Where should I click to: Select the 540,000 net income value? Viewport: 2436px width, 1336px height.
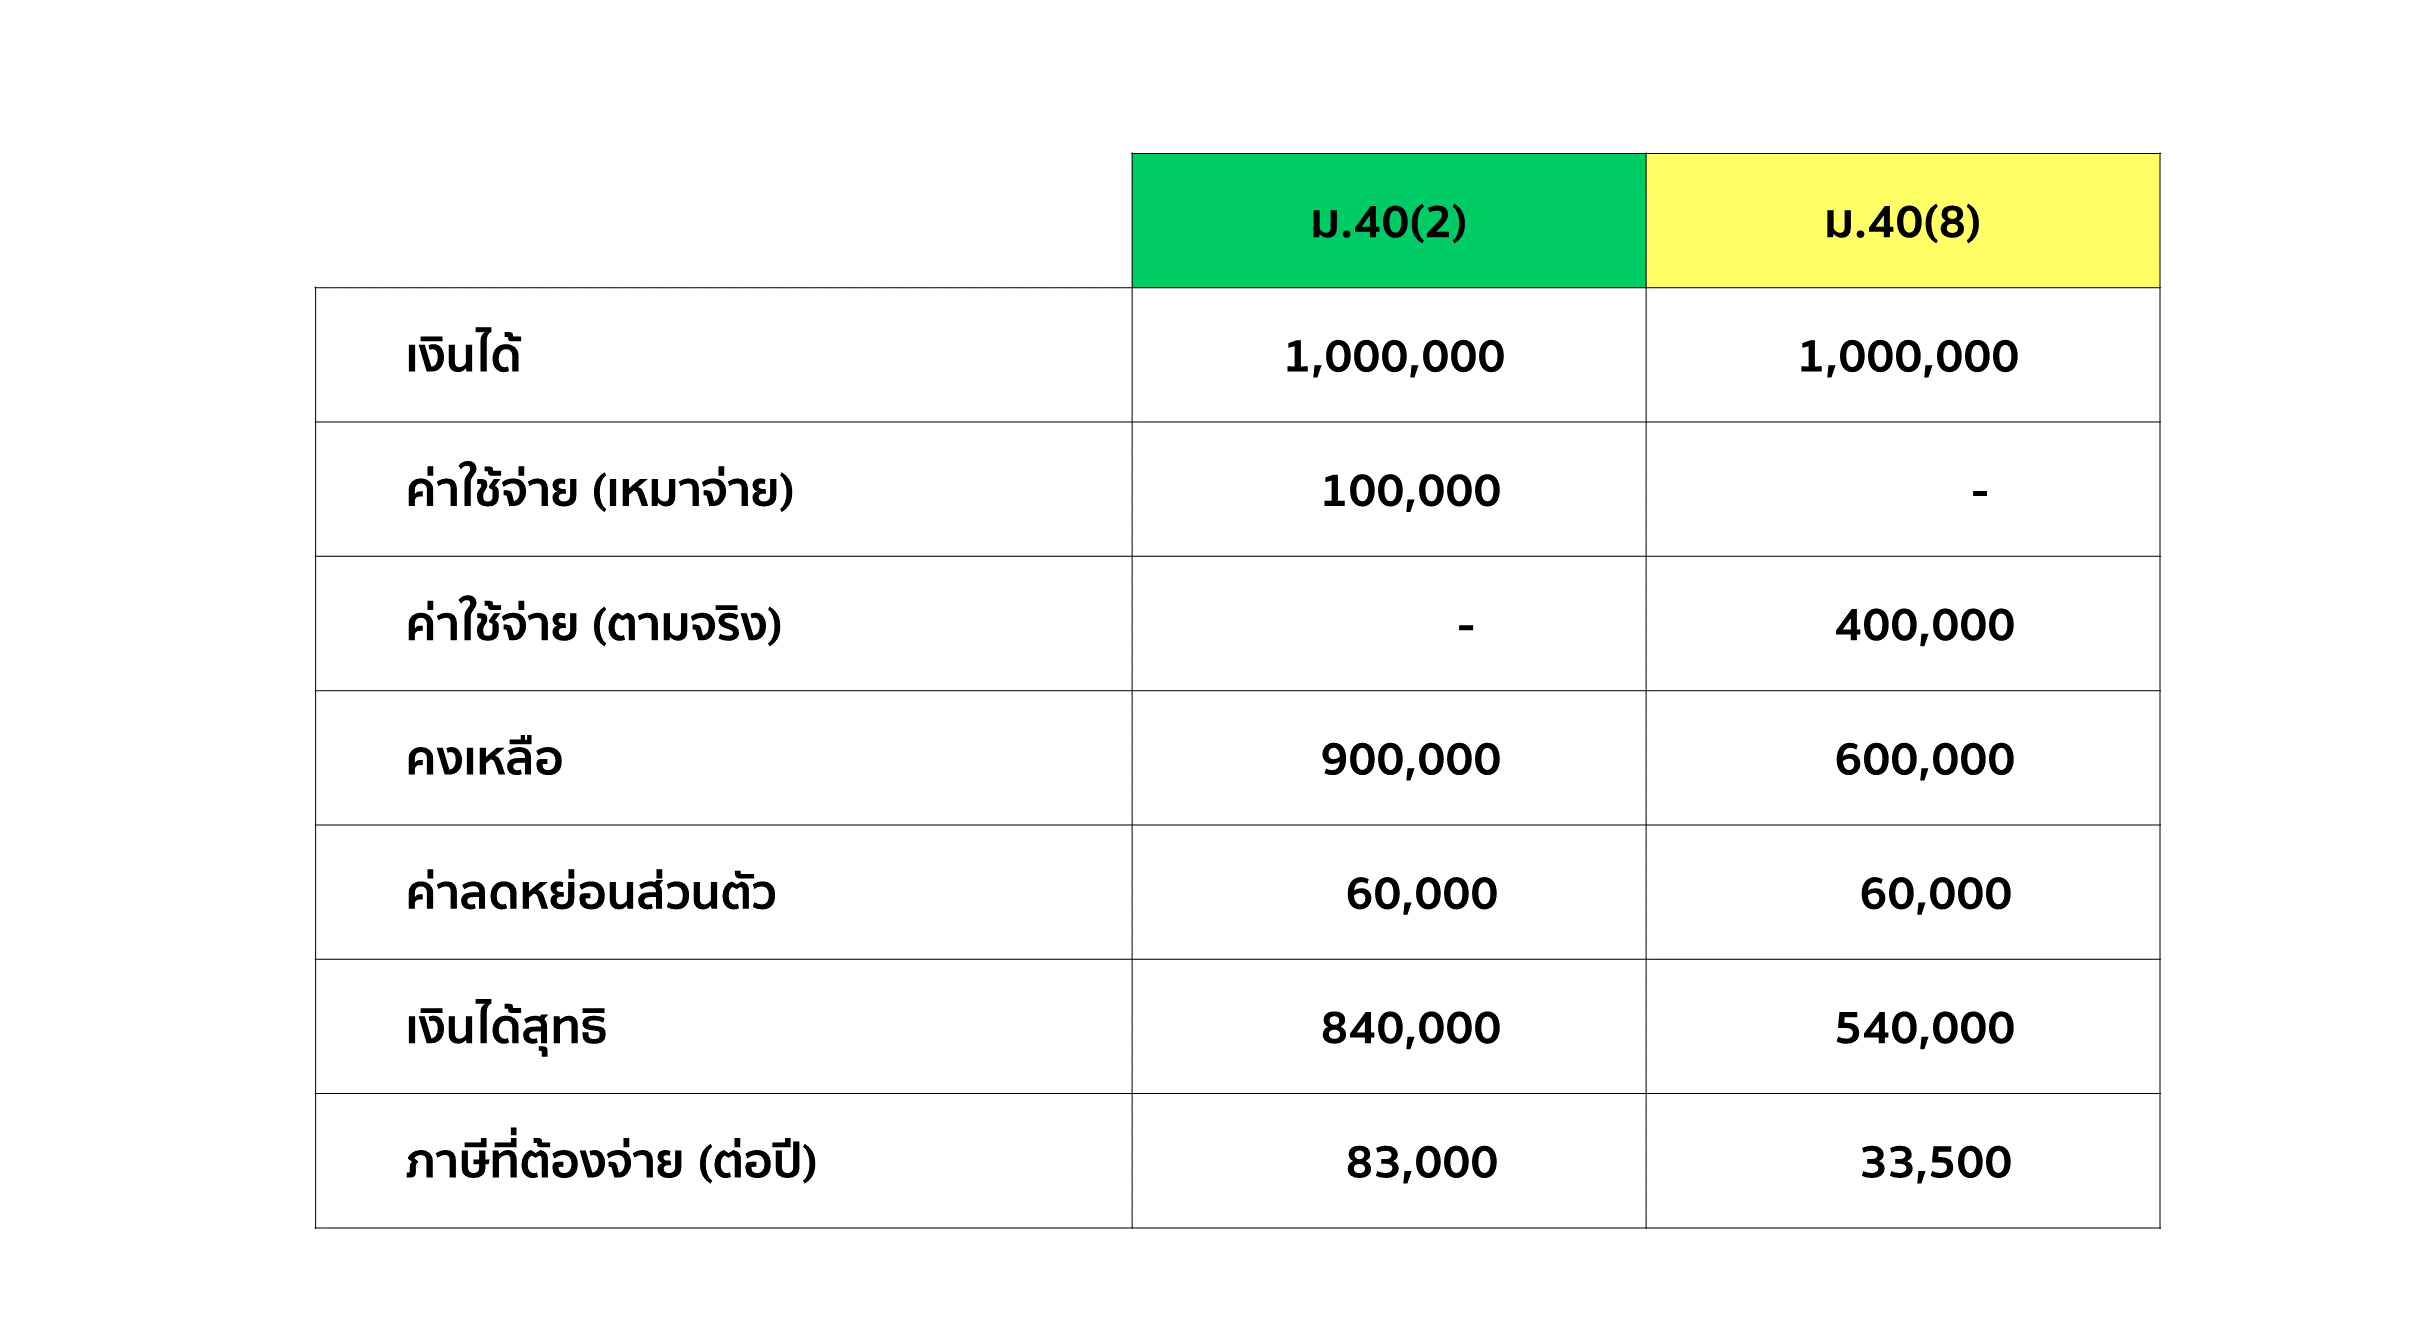point(1924,1028)
